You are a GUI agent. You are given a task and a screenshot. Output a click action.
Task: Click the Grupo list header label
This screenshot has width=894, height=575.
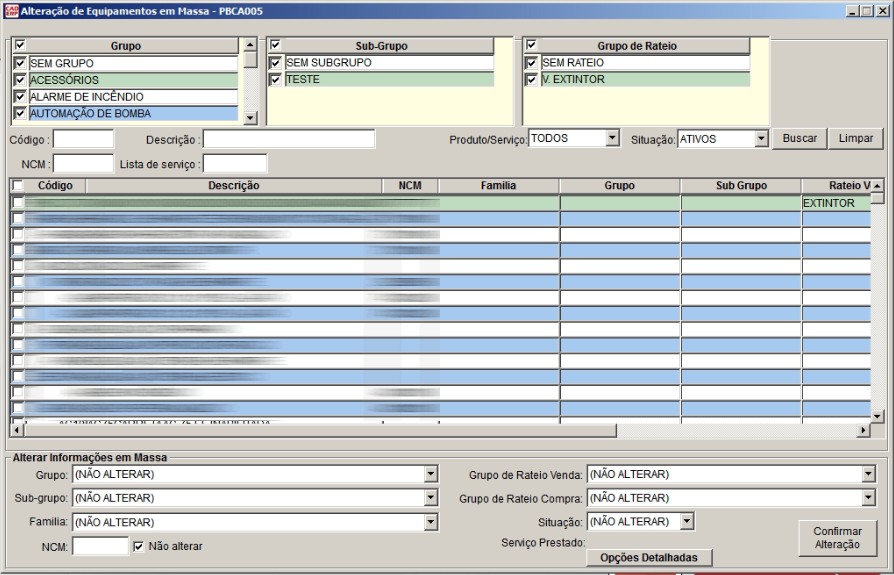point(125,46)
